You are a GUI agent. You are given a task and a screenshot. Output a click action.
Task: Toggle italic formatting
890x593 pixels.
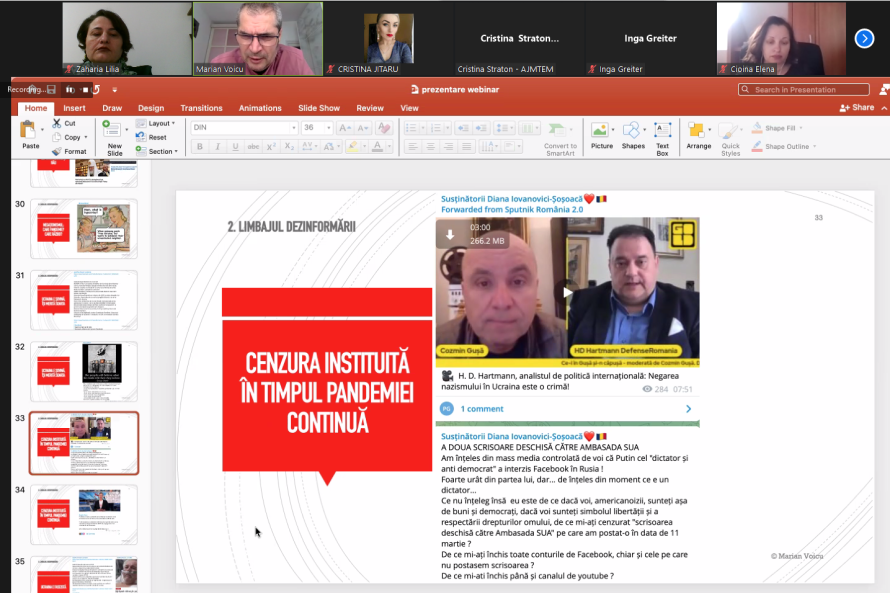pos(217,146)
